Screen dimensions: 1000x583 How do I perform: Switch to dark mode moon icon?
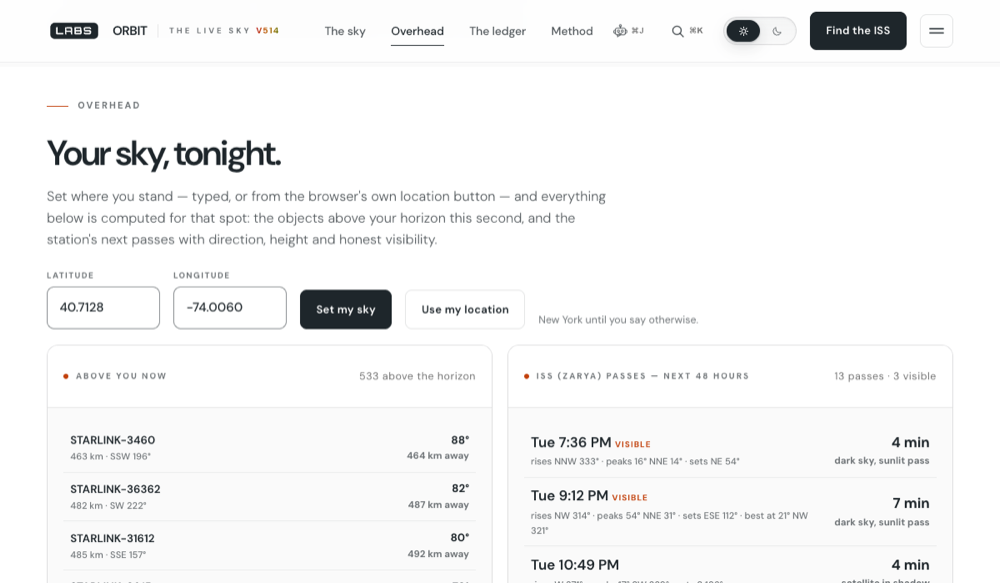777,31
